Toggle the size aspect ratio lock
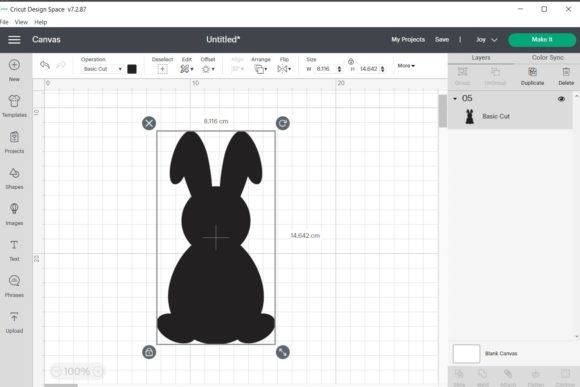Image resolution: width=580 pixels, height=387 pixels. pyautogui.click(x=351, y=61)
